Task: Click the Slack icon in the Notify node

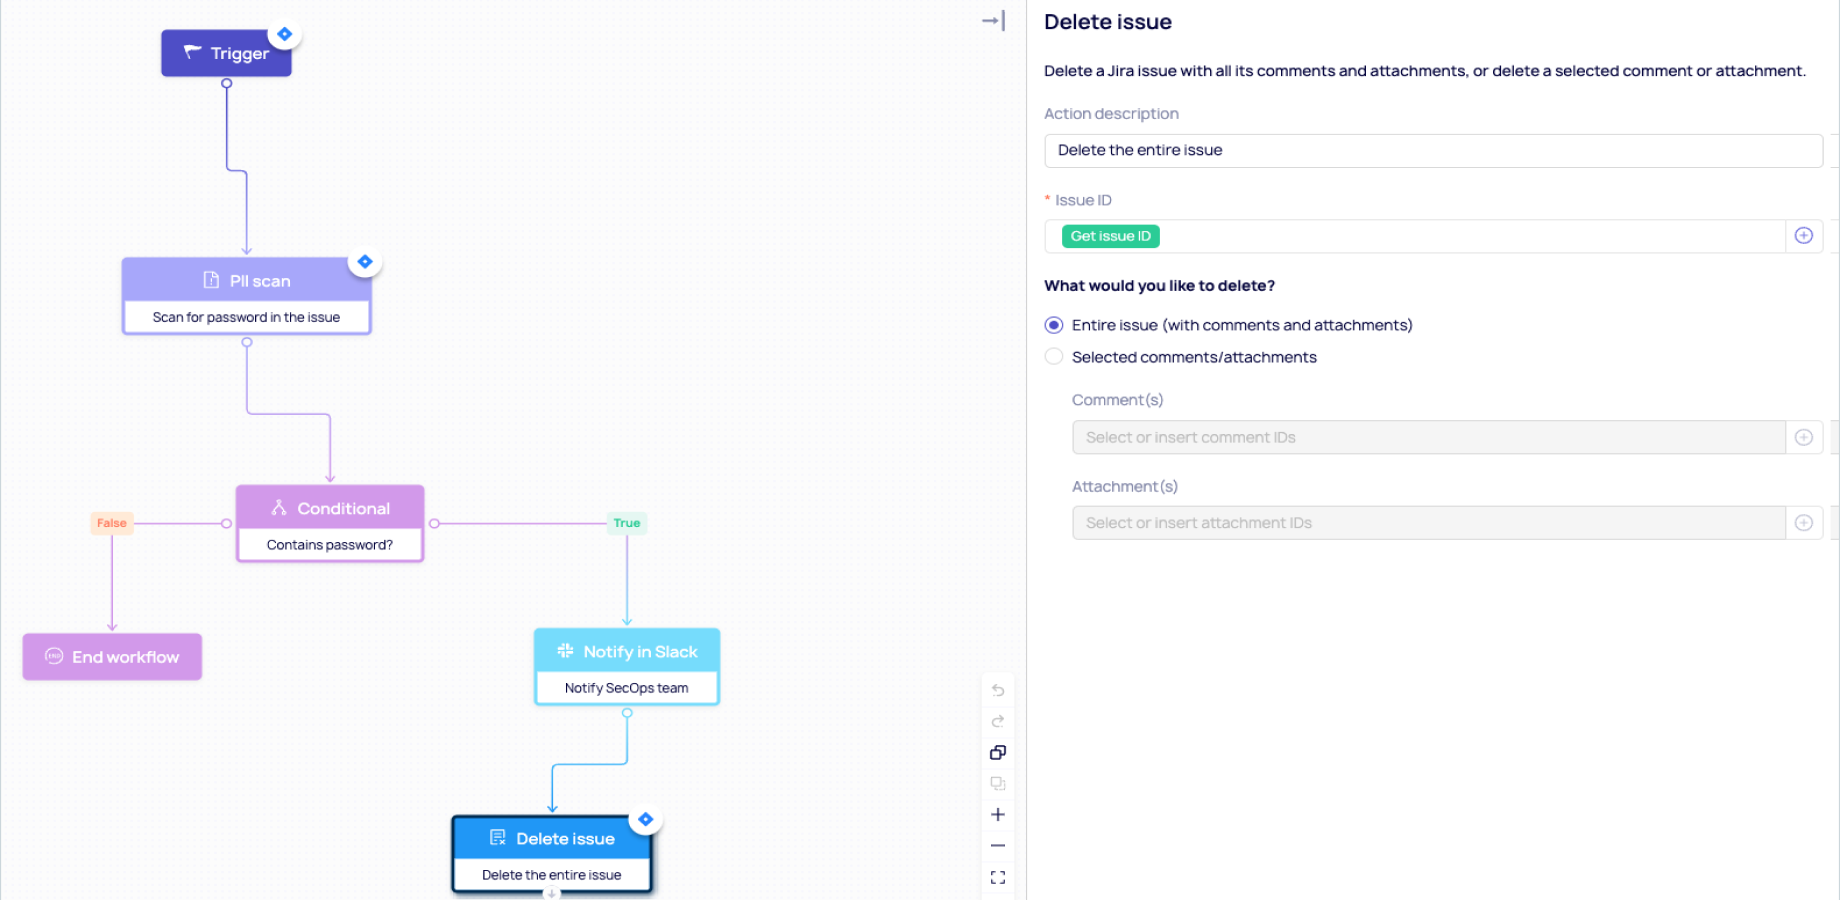Action: (x=565, y=651)
